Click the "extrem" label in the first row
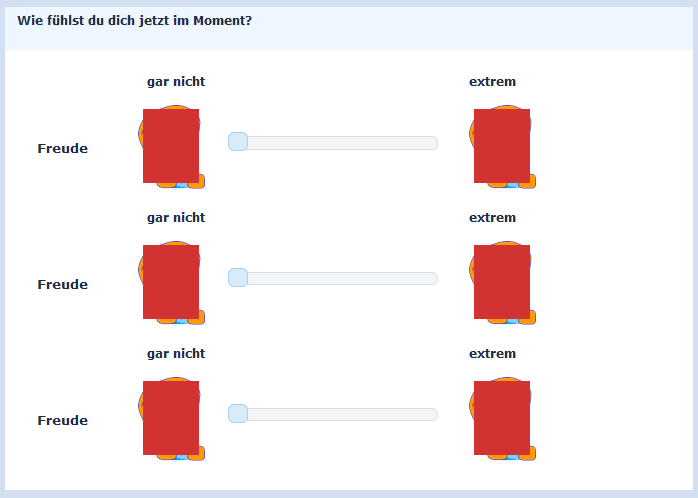This screenshot has height=498, width=698. (x=493, y=82)
